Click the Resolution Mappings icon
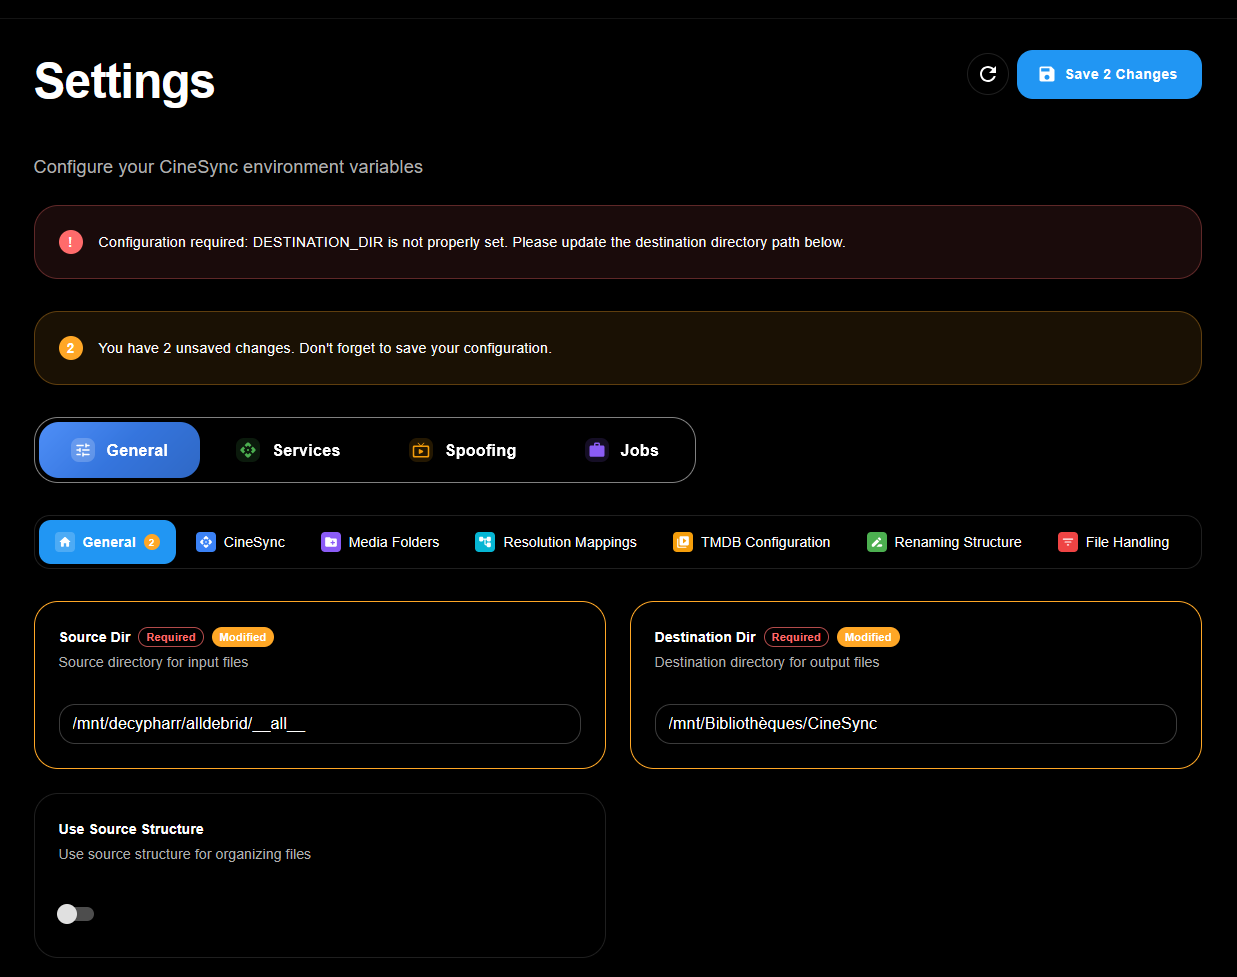Image resolution: width=1237 pixels, height=977 pixels. coord(485,542)
